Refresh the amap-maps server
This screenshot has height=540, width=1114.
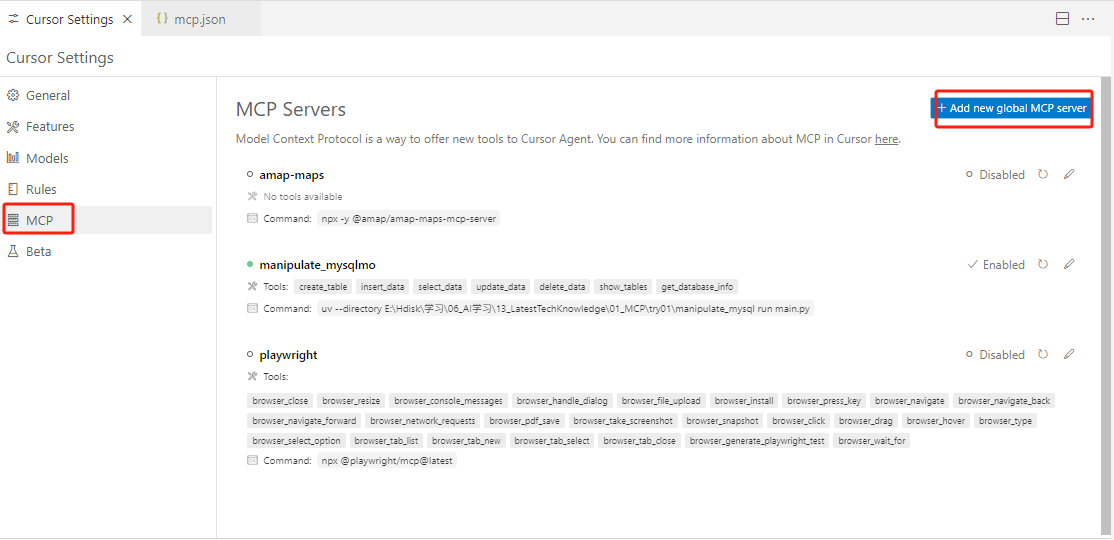point(1043,174)
